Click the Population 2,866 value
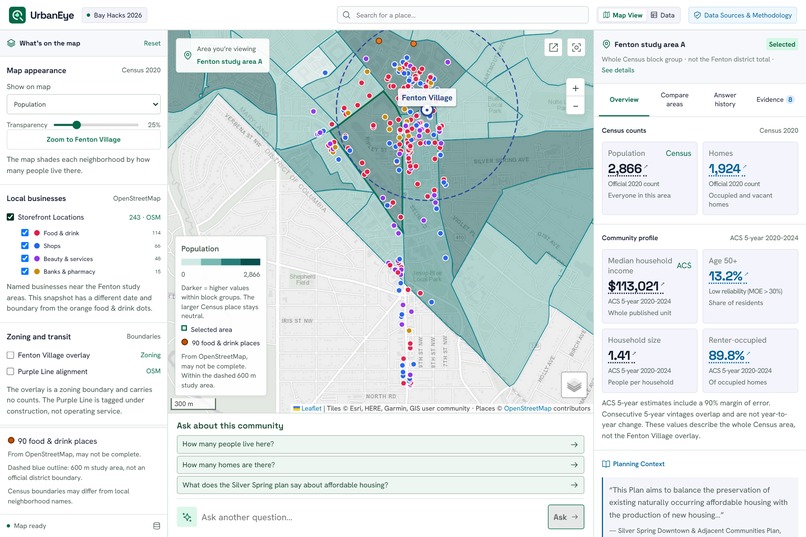This screenshot has height=537, width=806. (x=625, y=169)
